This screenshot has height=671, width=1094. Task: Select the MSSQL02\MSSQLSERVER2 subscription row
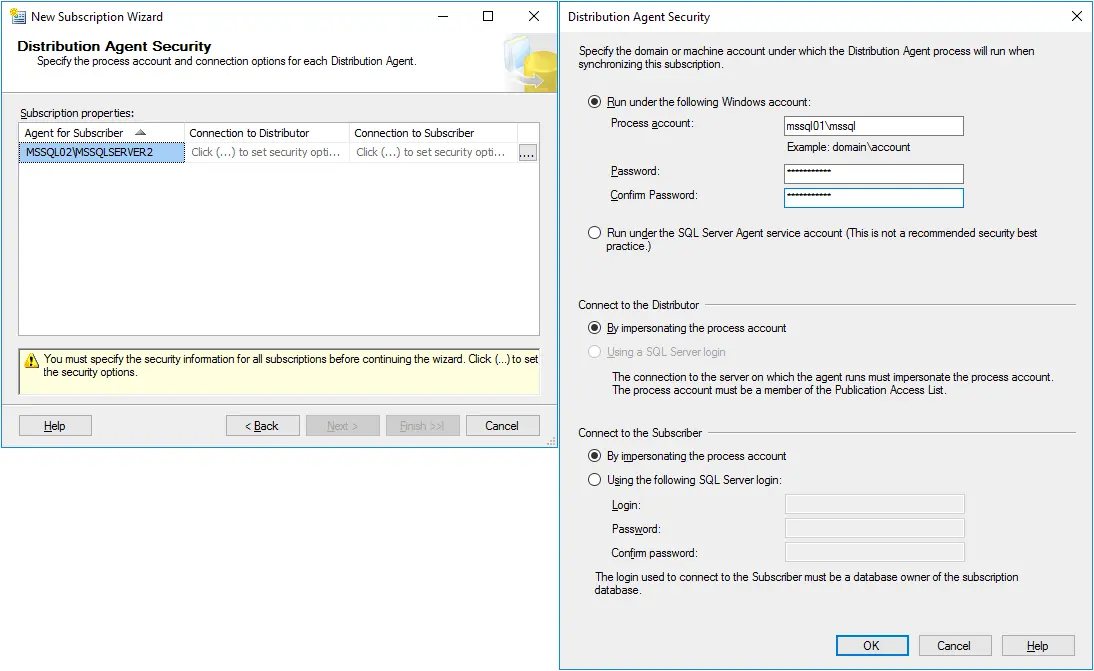coord(100,150)
